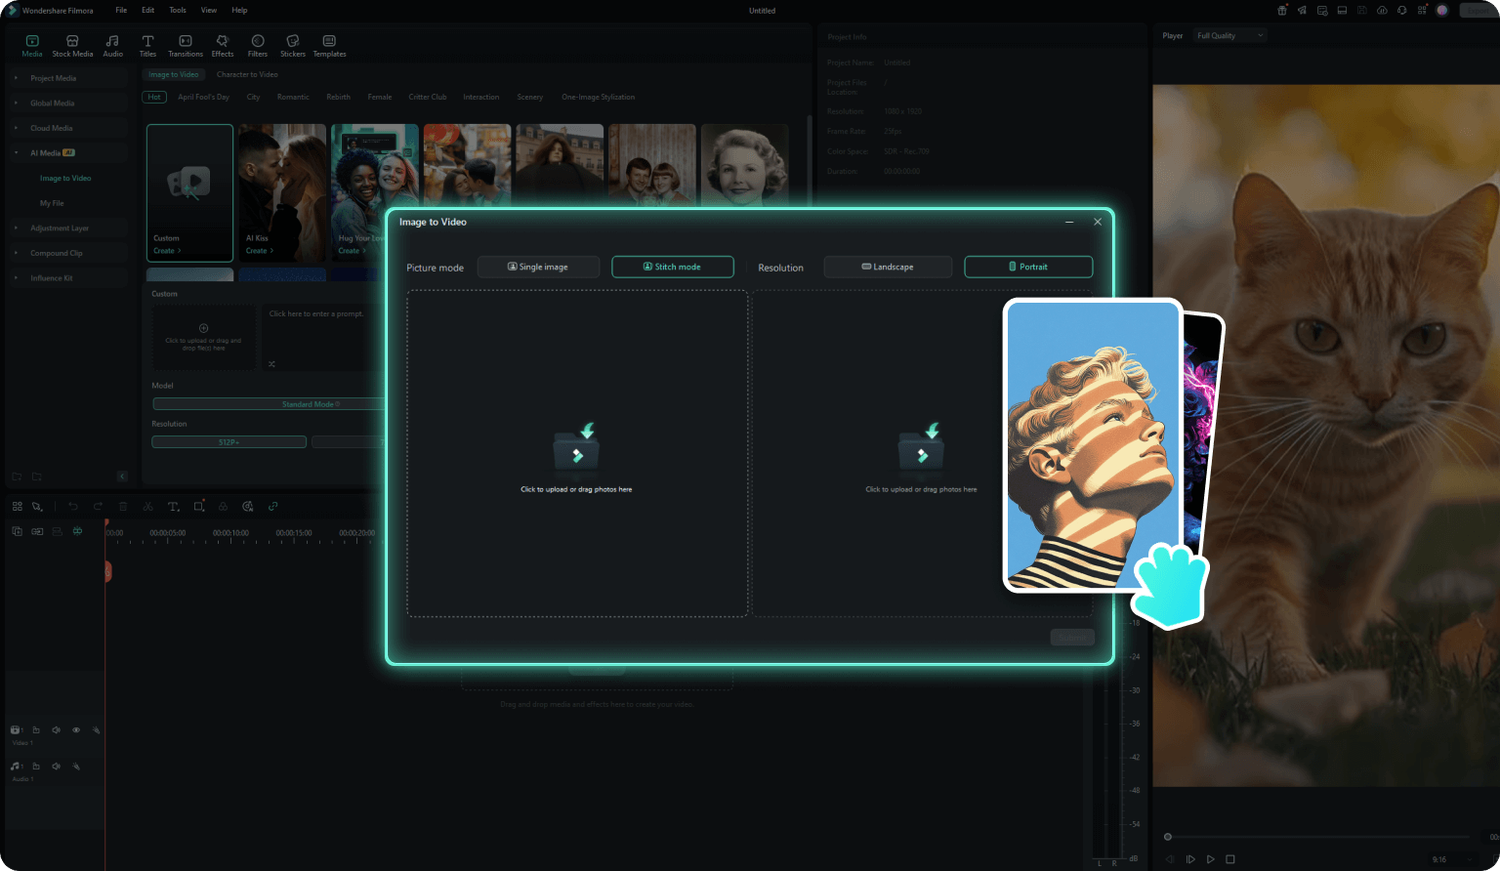Click the Filters icon in toolbar

[257, 46]
